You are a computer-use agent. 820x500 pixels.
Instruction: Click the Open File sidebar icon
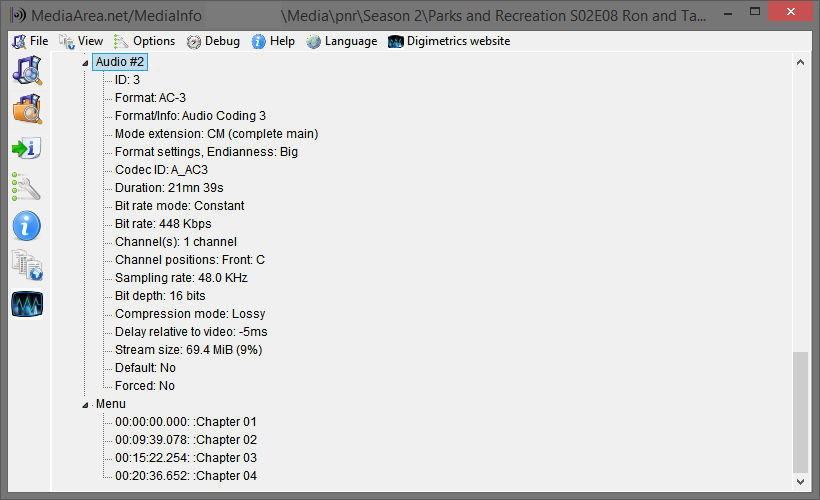27,70
